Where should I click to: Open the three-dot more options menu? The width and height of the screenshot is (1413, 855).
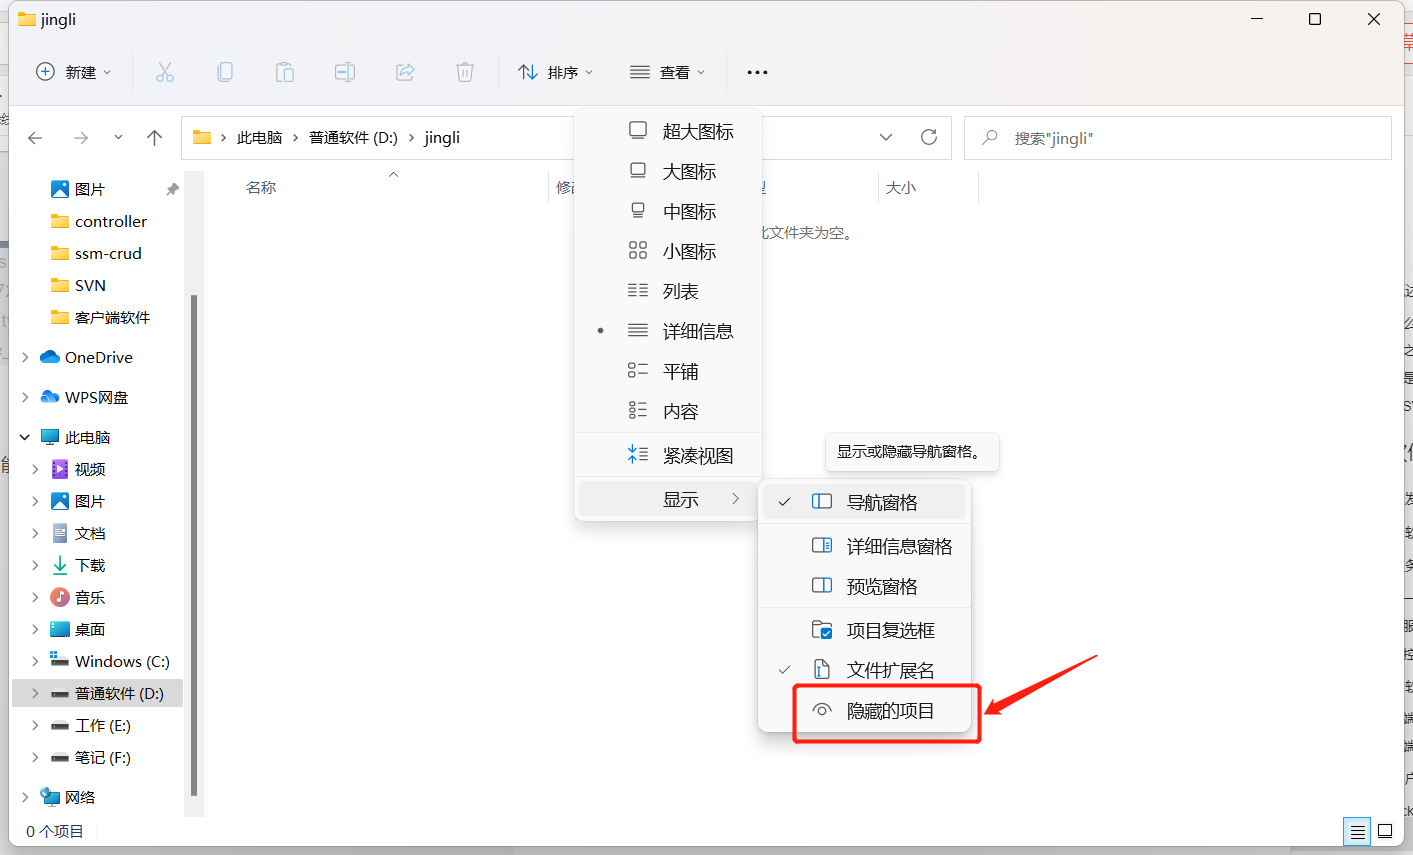757,72
